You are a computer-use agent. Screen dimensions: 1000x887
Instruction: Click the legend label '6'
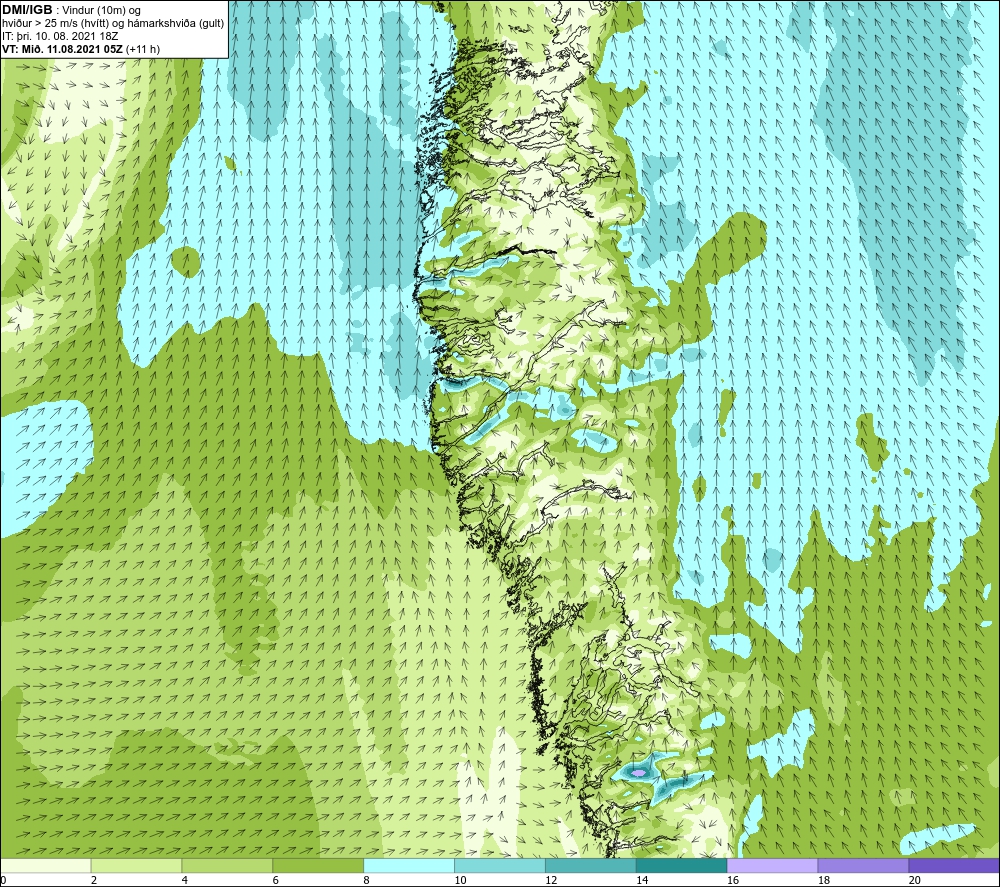(276, 881)
